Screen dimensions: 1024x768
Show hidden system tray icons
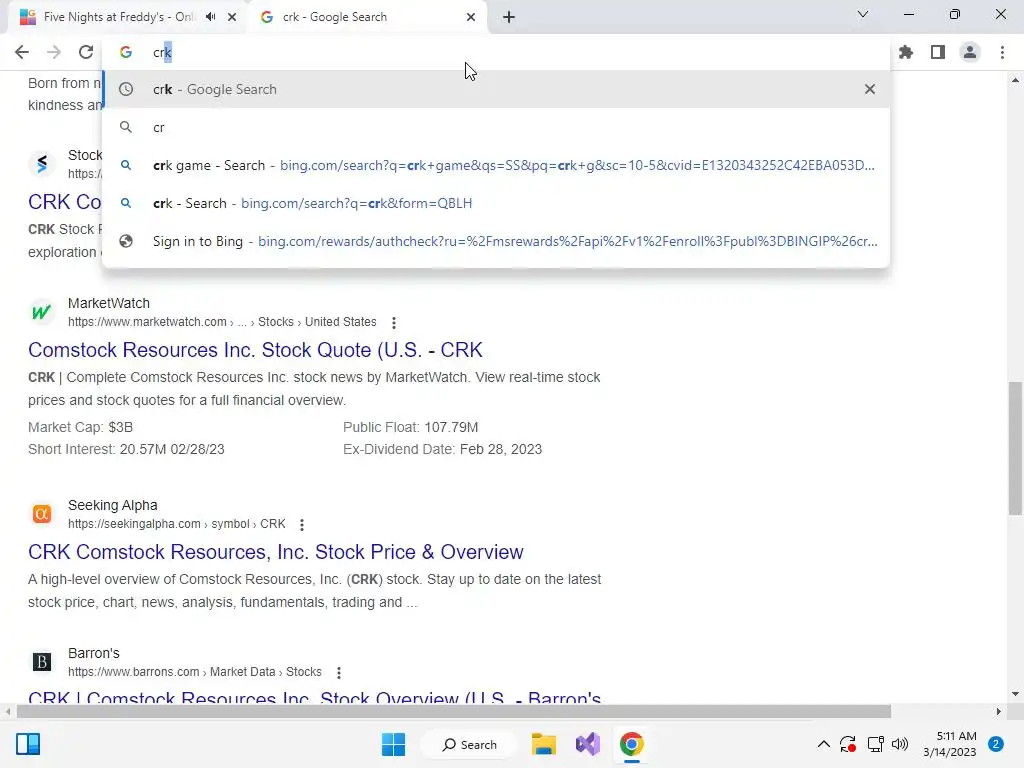824,744
